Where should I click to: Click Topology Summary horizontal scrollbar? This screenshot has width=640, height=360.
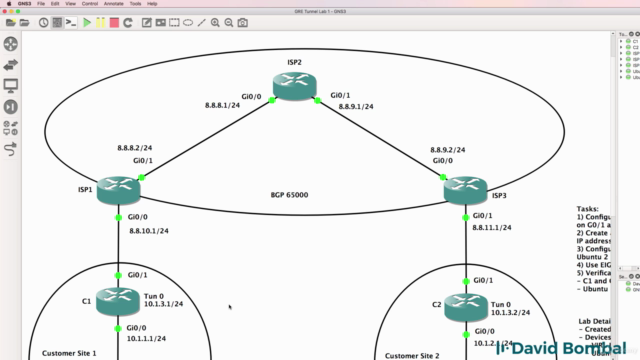[629, 268]
